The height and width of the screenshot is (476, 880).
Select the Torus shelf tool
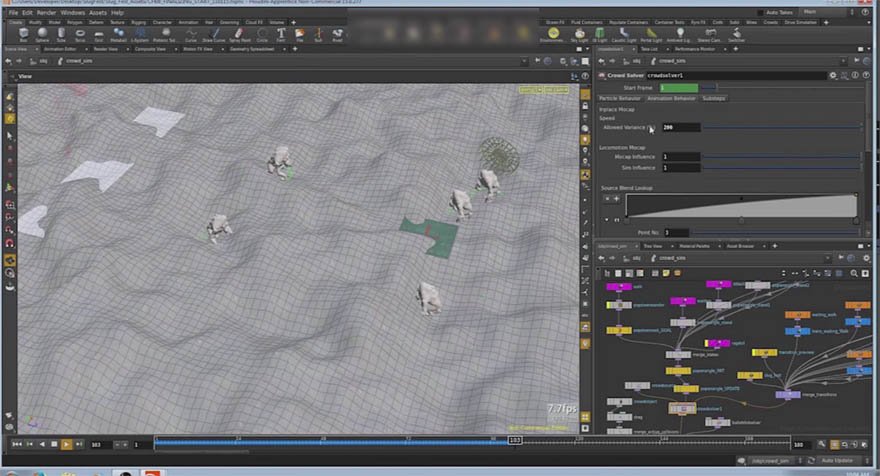[80, 35]
